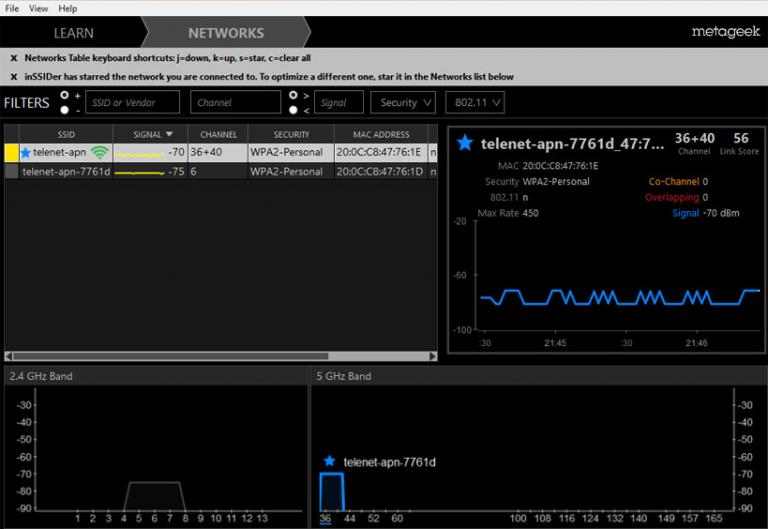Select the less-than signal filter radio
768x529 pixels.
[292, 109]
